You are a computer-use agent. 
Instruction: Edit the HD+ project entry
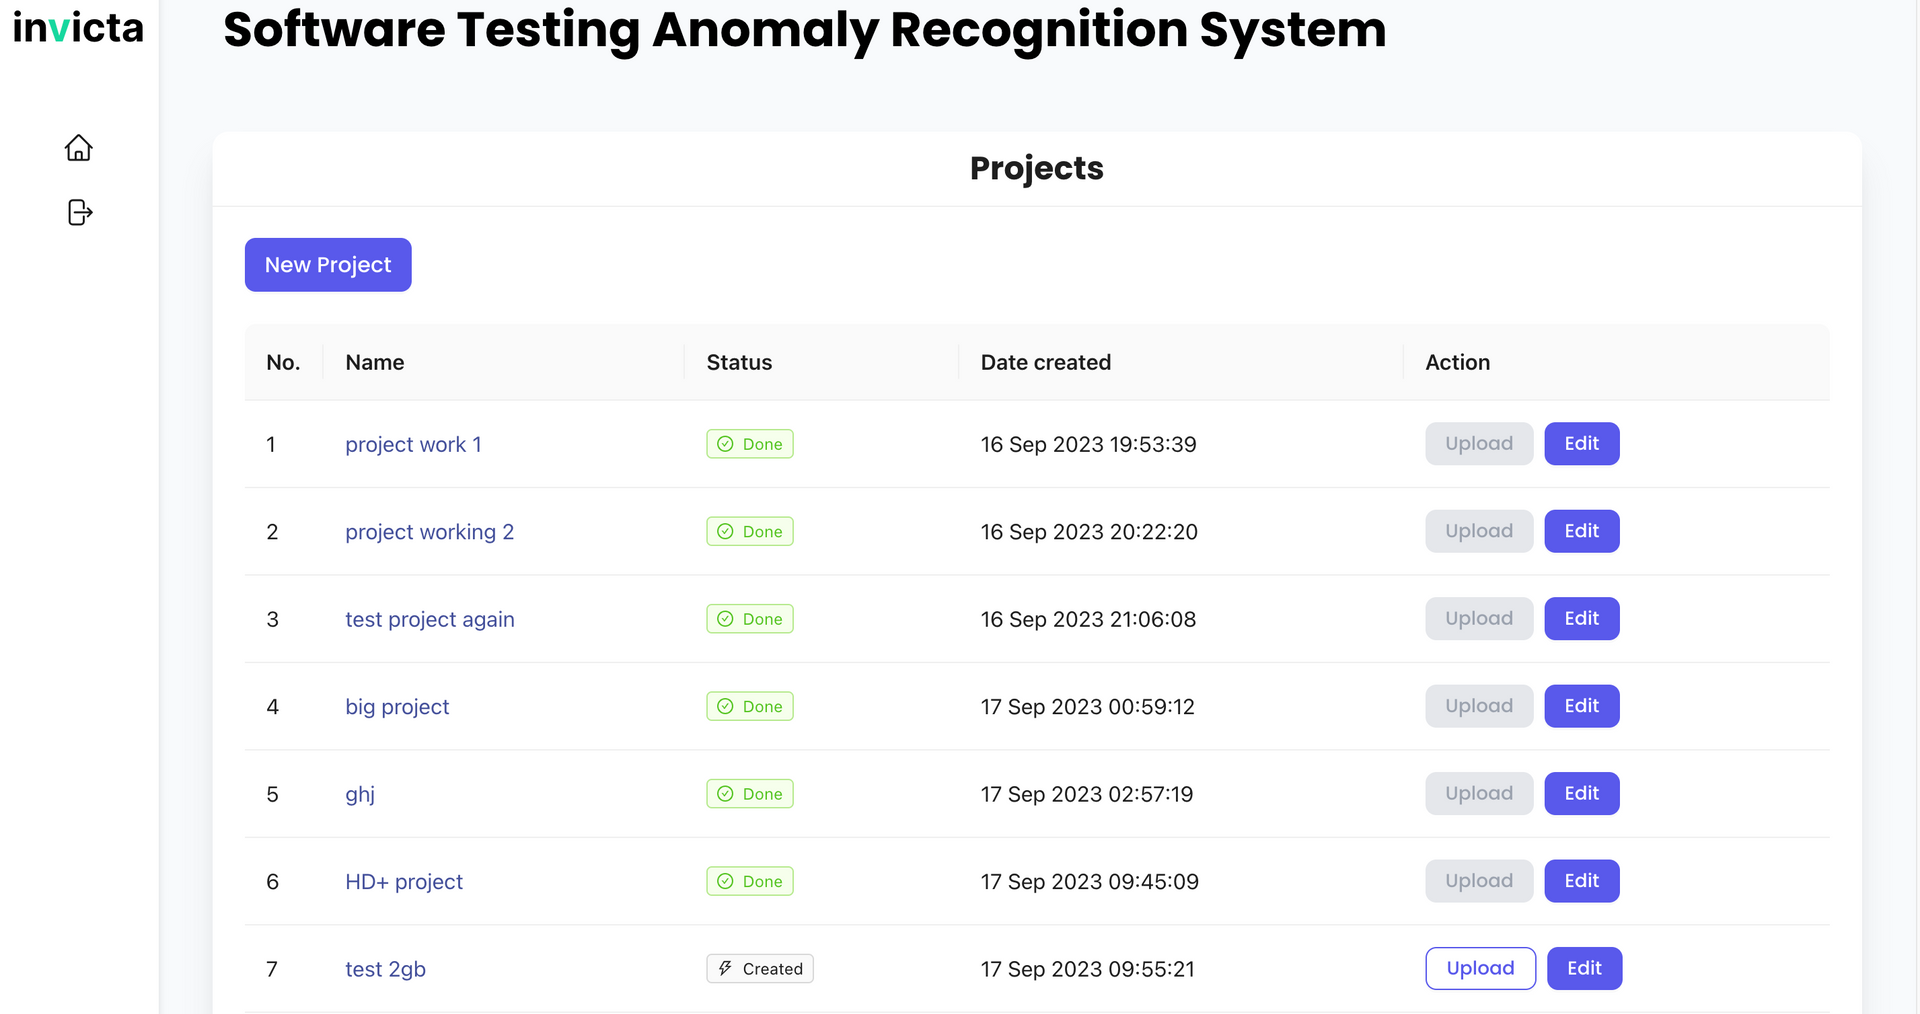(1581, 881)
